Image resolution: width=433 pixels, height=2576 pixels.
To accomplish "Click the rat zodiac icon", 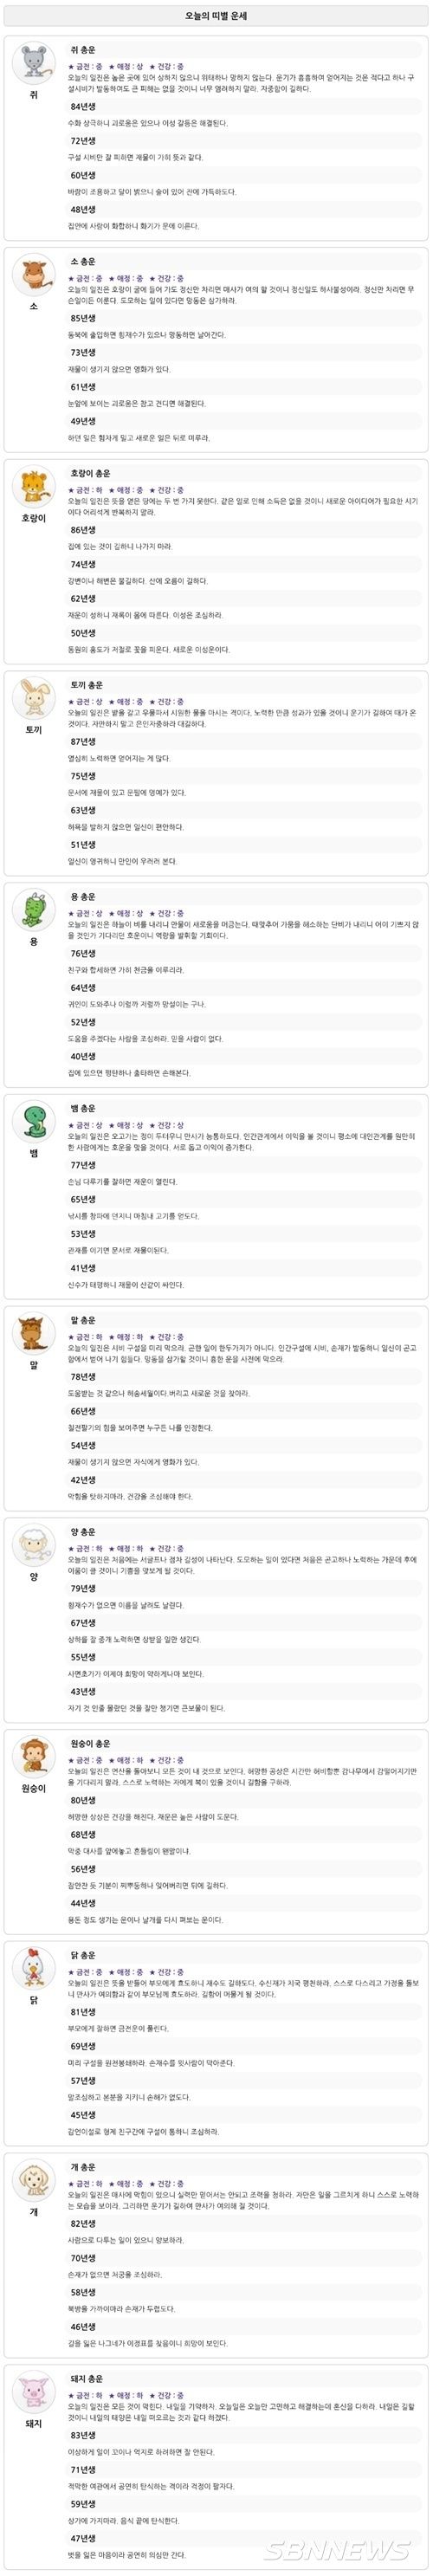I will 33,63.
